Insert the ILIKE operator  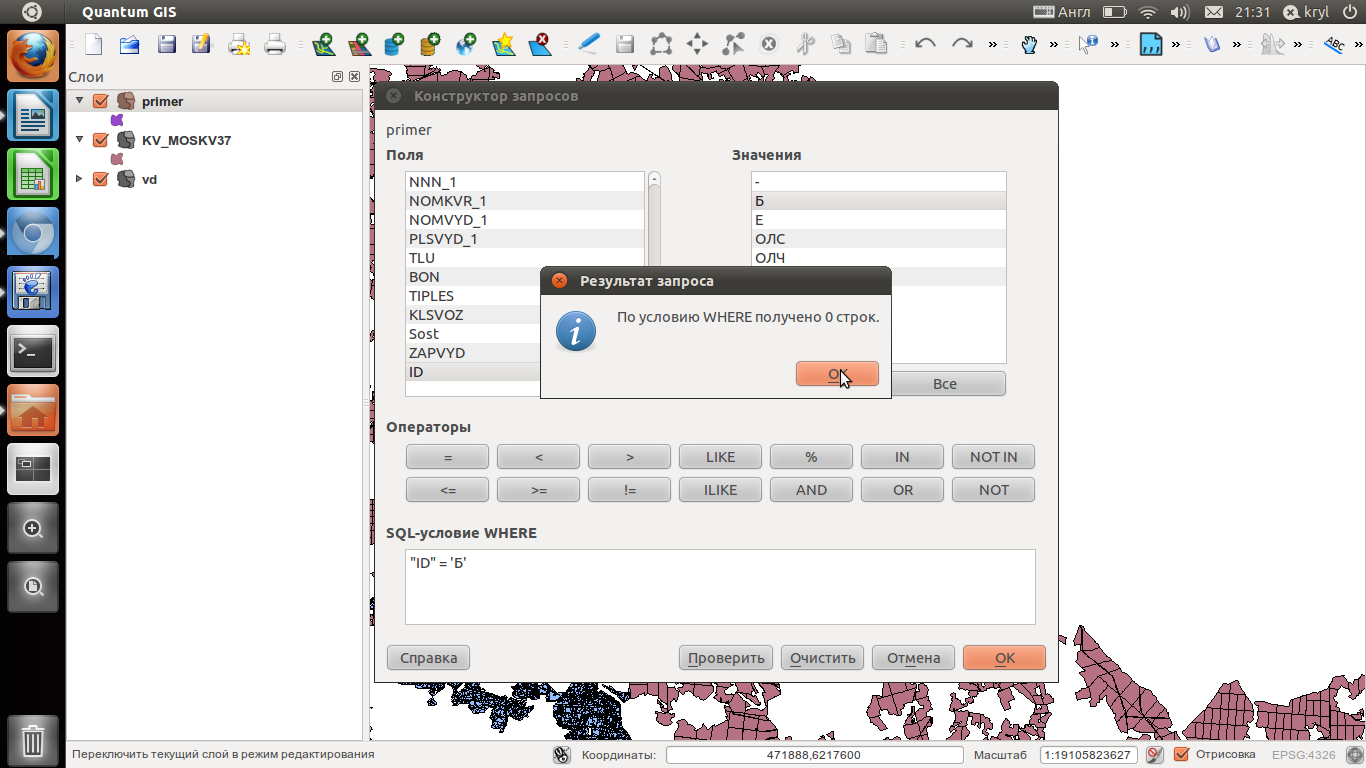point(720,490)
